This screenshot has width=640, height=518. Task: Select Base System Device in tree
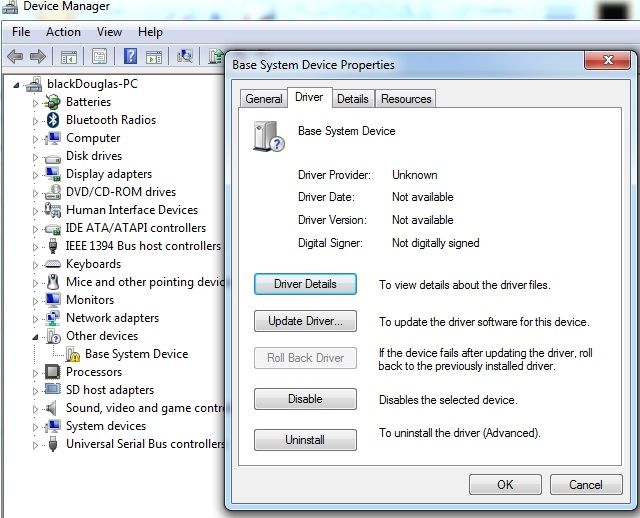pyautogui.click(x=136, y=354)
